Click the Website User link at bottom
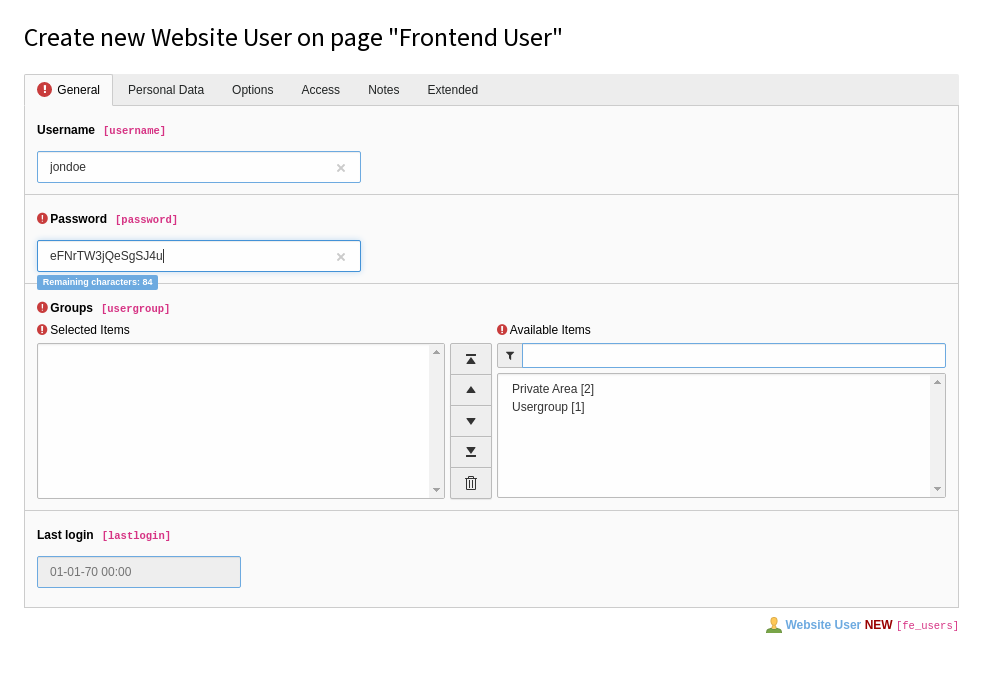 click(x=823, y=625)
